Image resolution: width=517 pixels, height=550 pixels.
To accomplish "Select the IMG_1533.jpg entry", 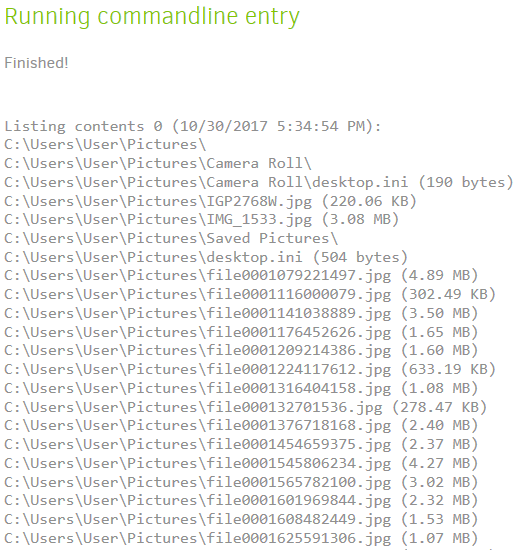I will click(202, 220).
